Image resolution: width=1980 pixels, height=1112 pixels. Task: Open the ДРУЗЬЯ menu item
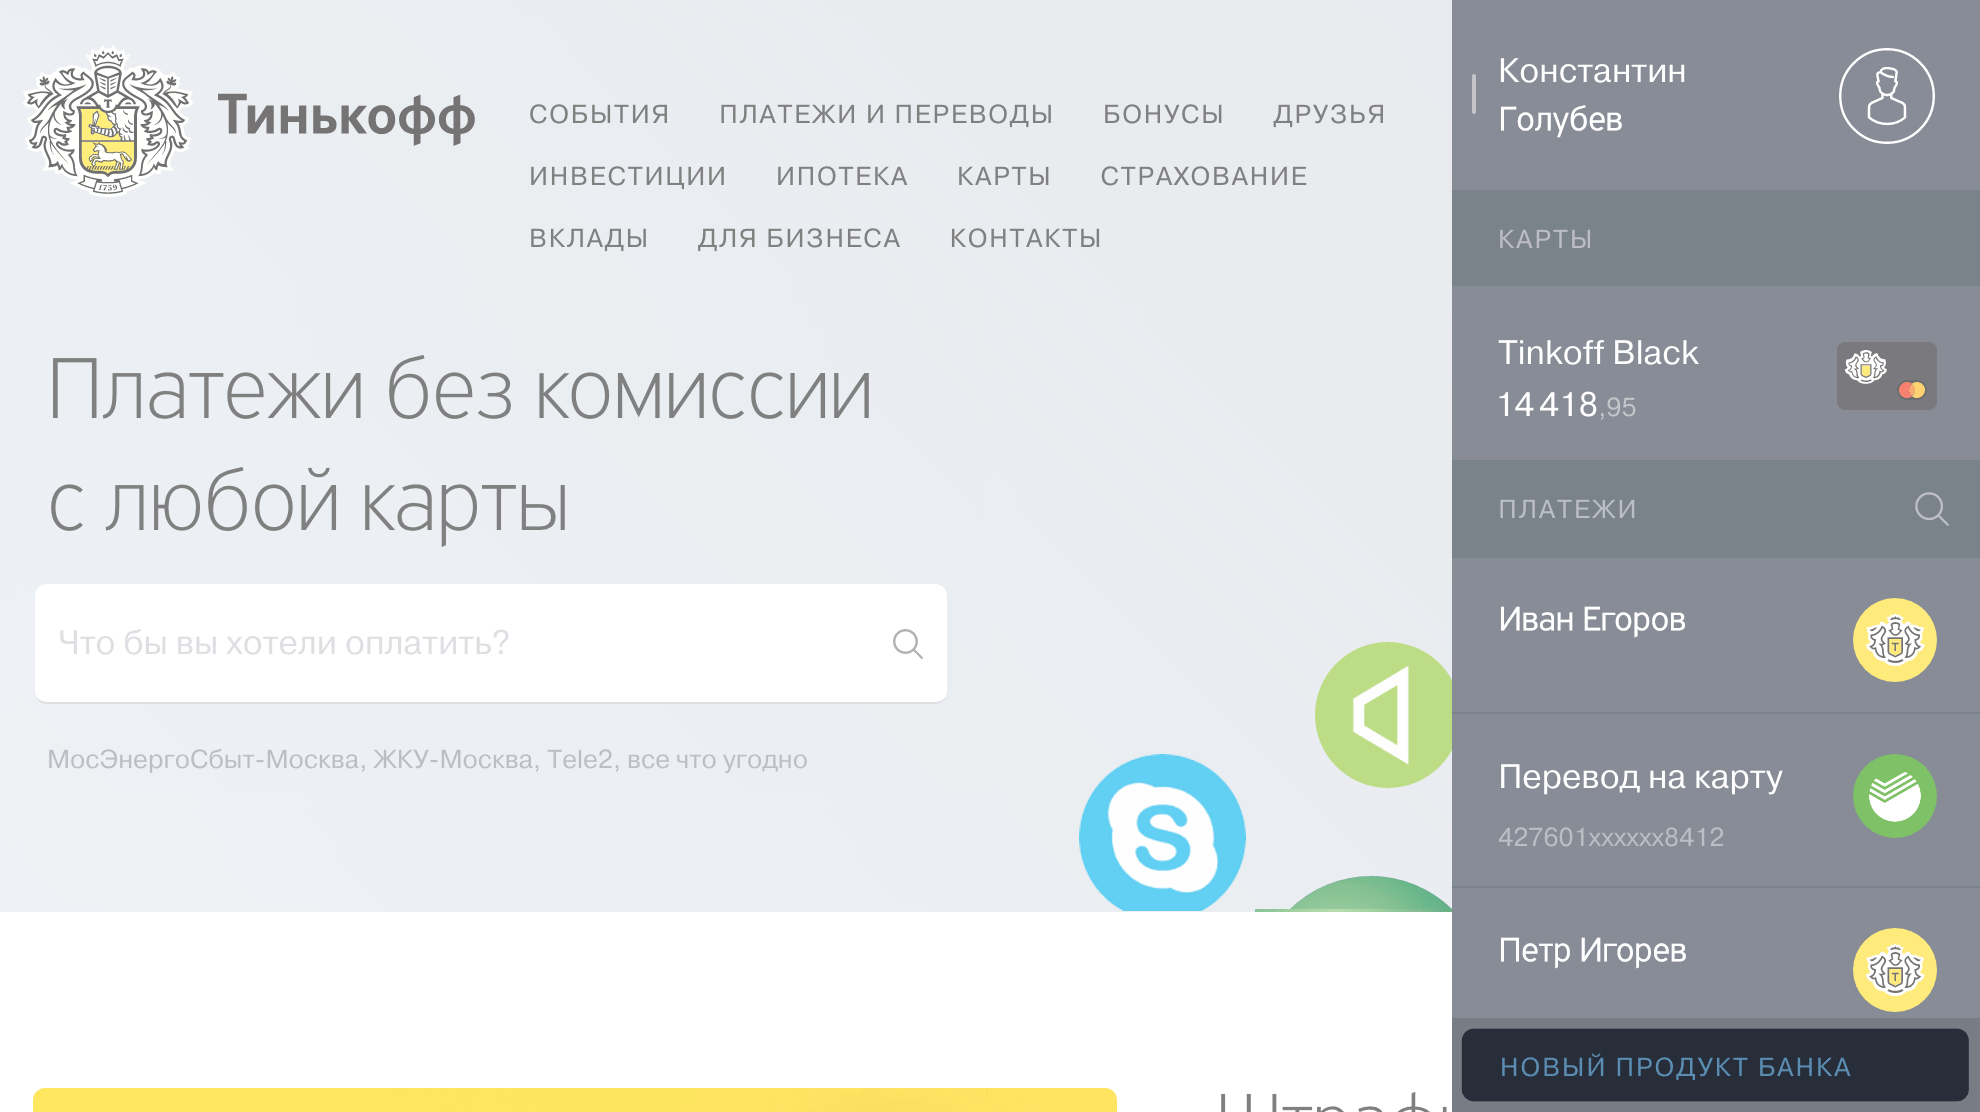(x=1329, y=114)
